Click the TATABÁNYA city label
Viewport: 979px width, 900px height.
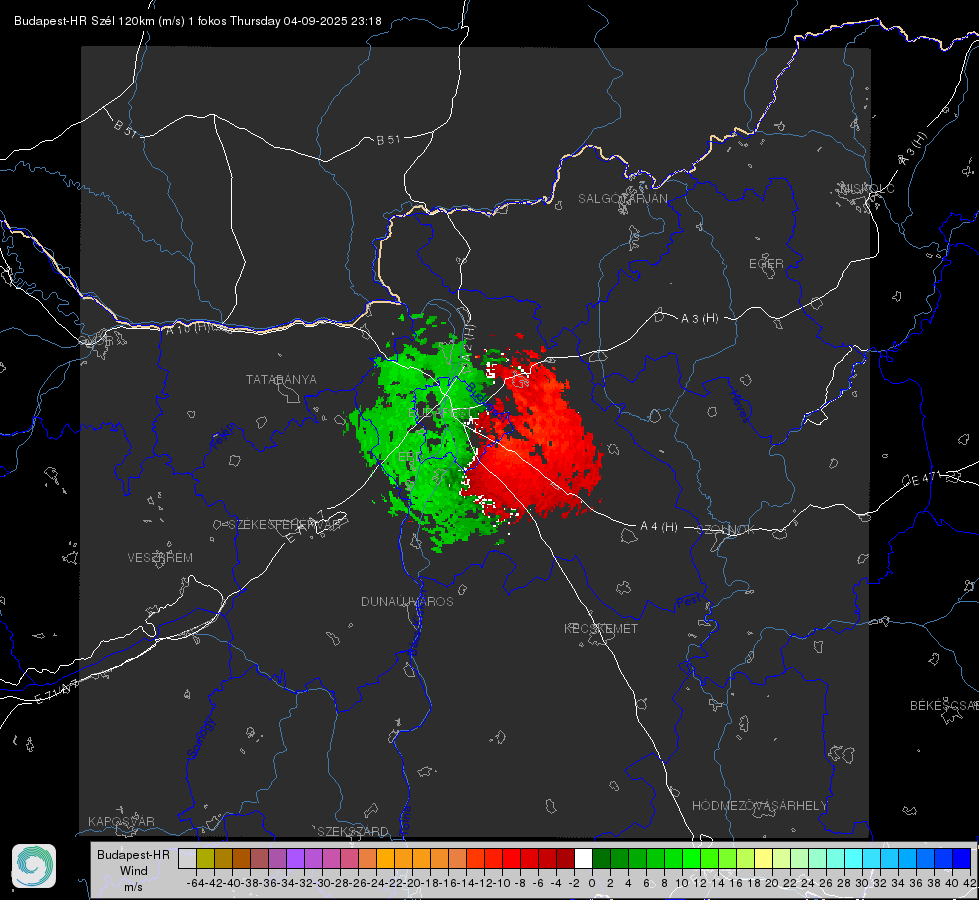pyautogui.click(x=281, y=379)
